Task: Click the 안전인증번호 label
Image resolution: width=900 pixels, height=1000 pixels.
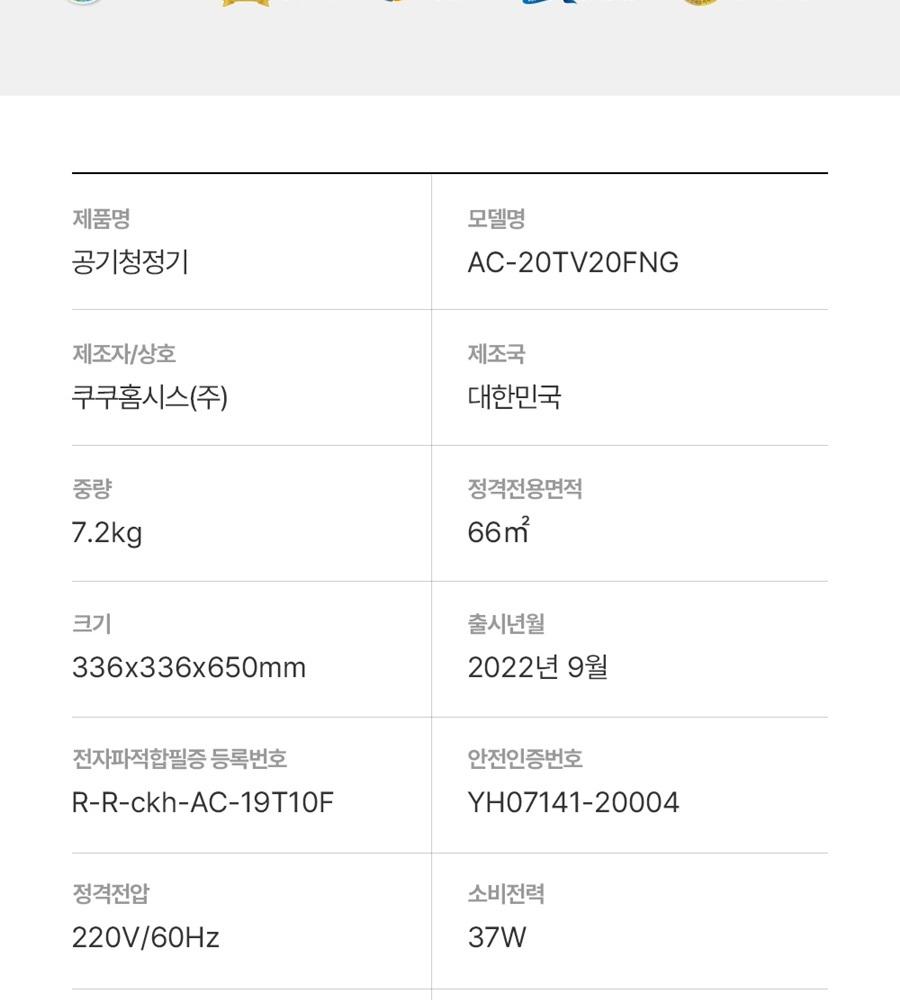Action: click(x=525, y=759)
